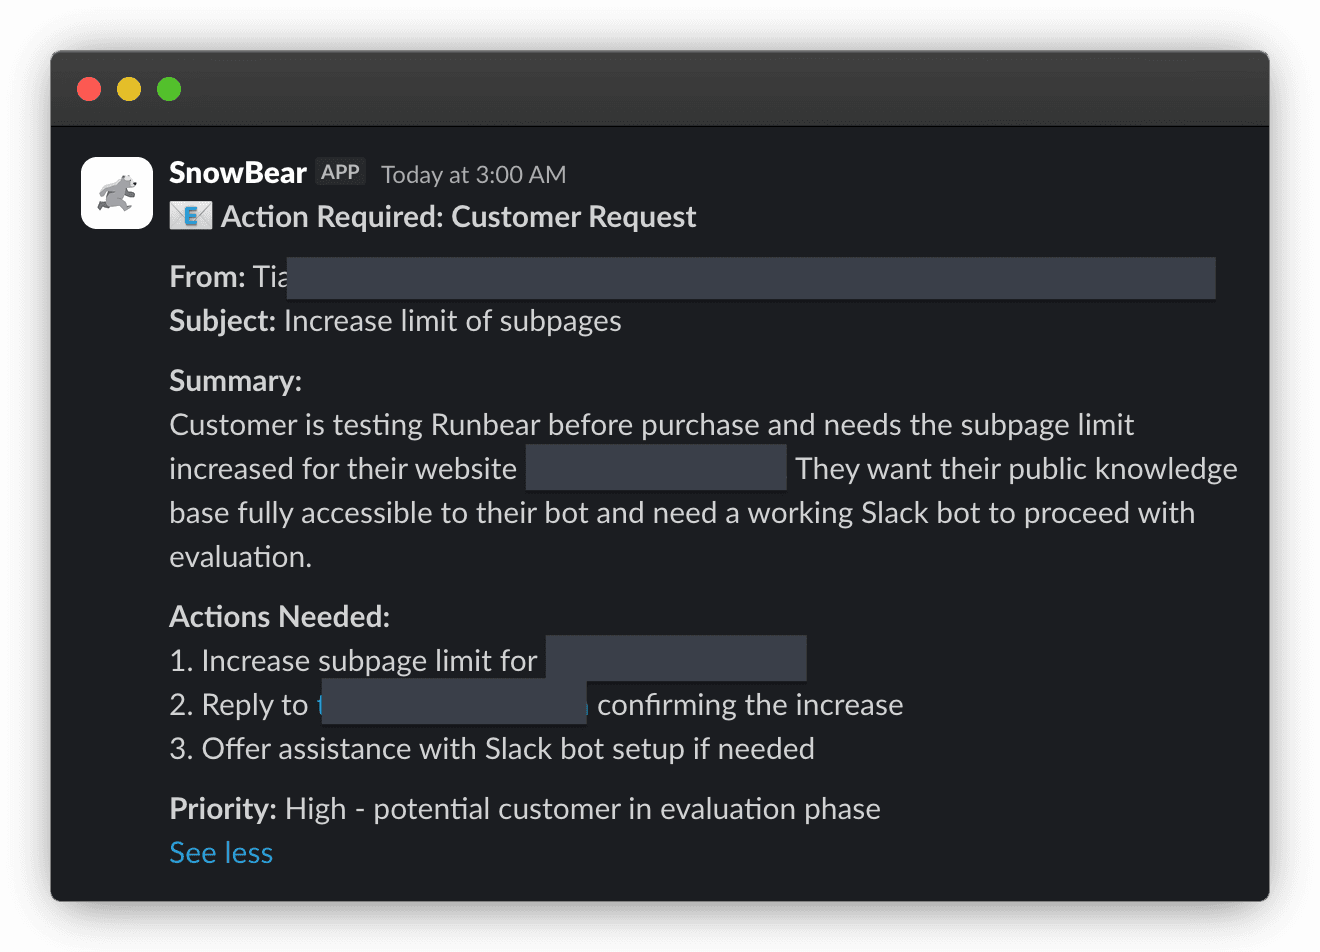1320x952 pixels.
Task: Maximize the window with the green button
Action: (x=169, y=89)
